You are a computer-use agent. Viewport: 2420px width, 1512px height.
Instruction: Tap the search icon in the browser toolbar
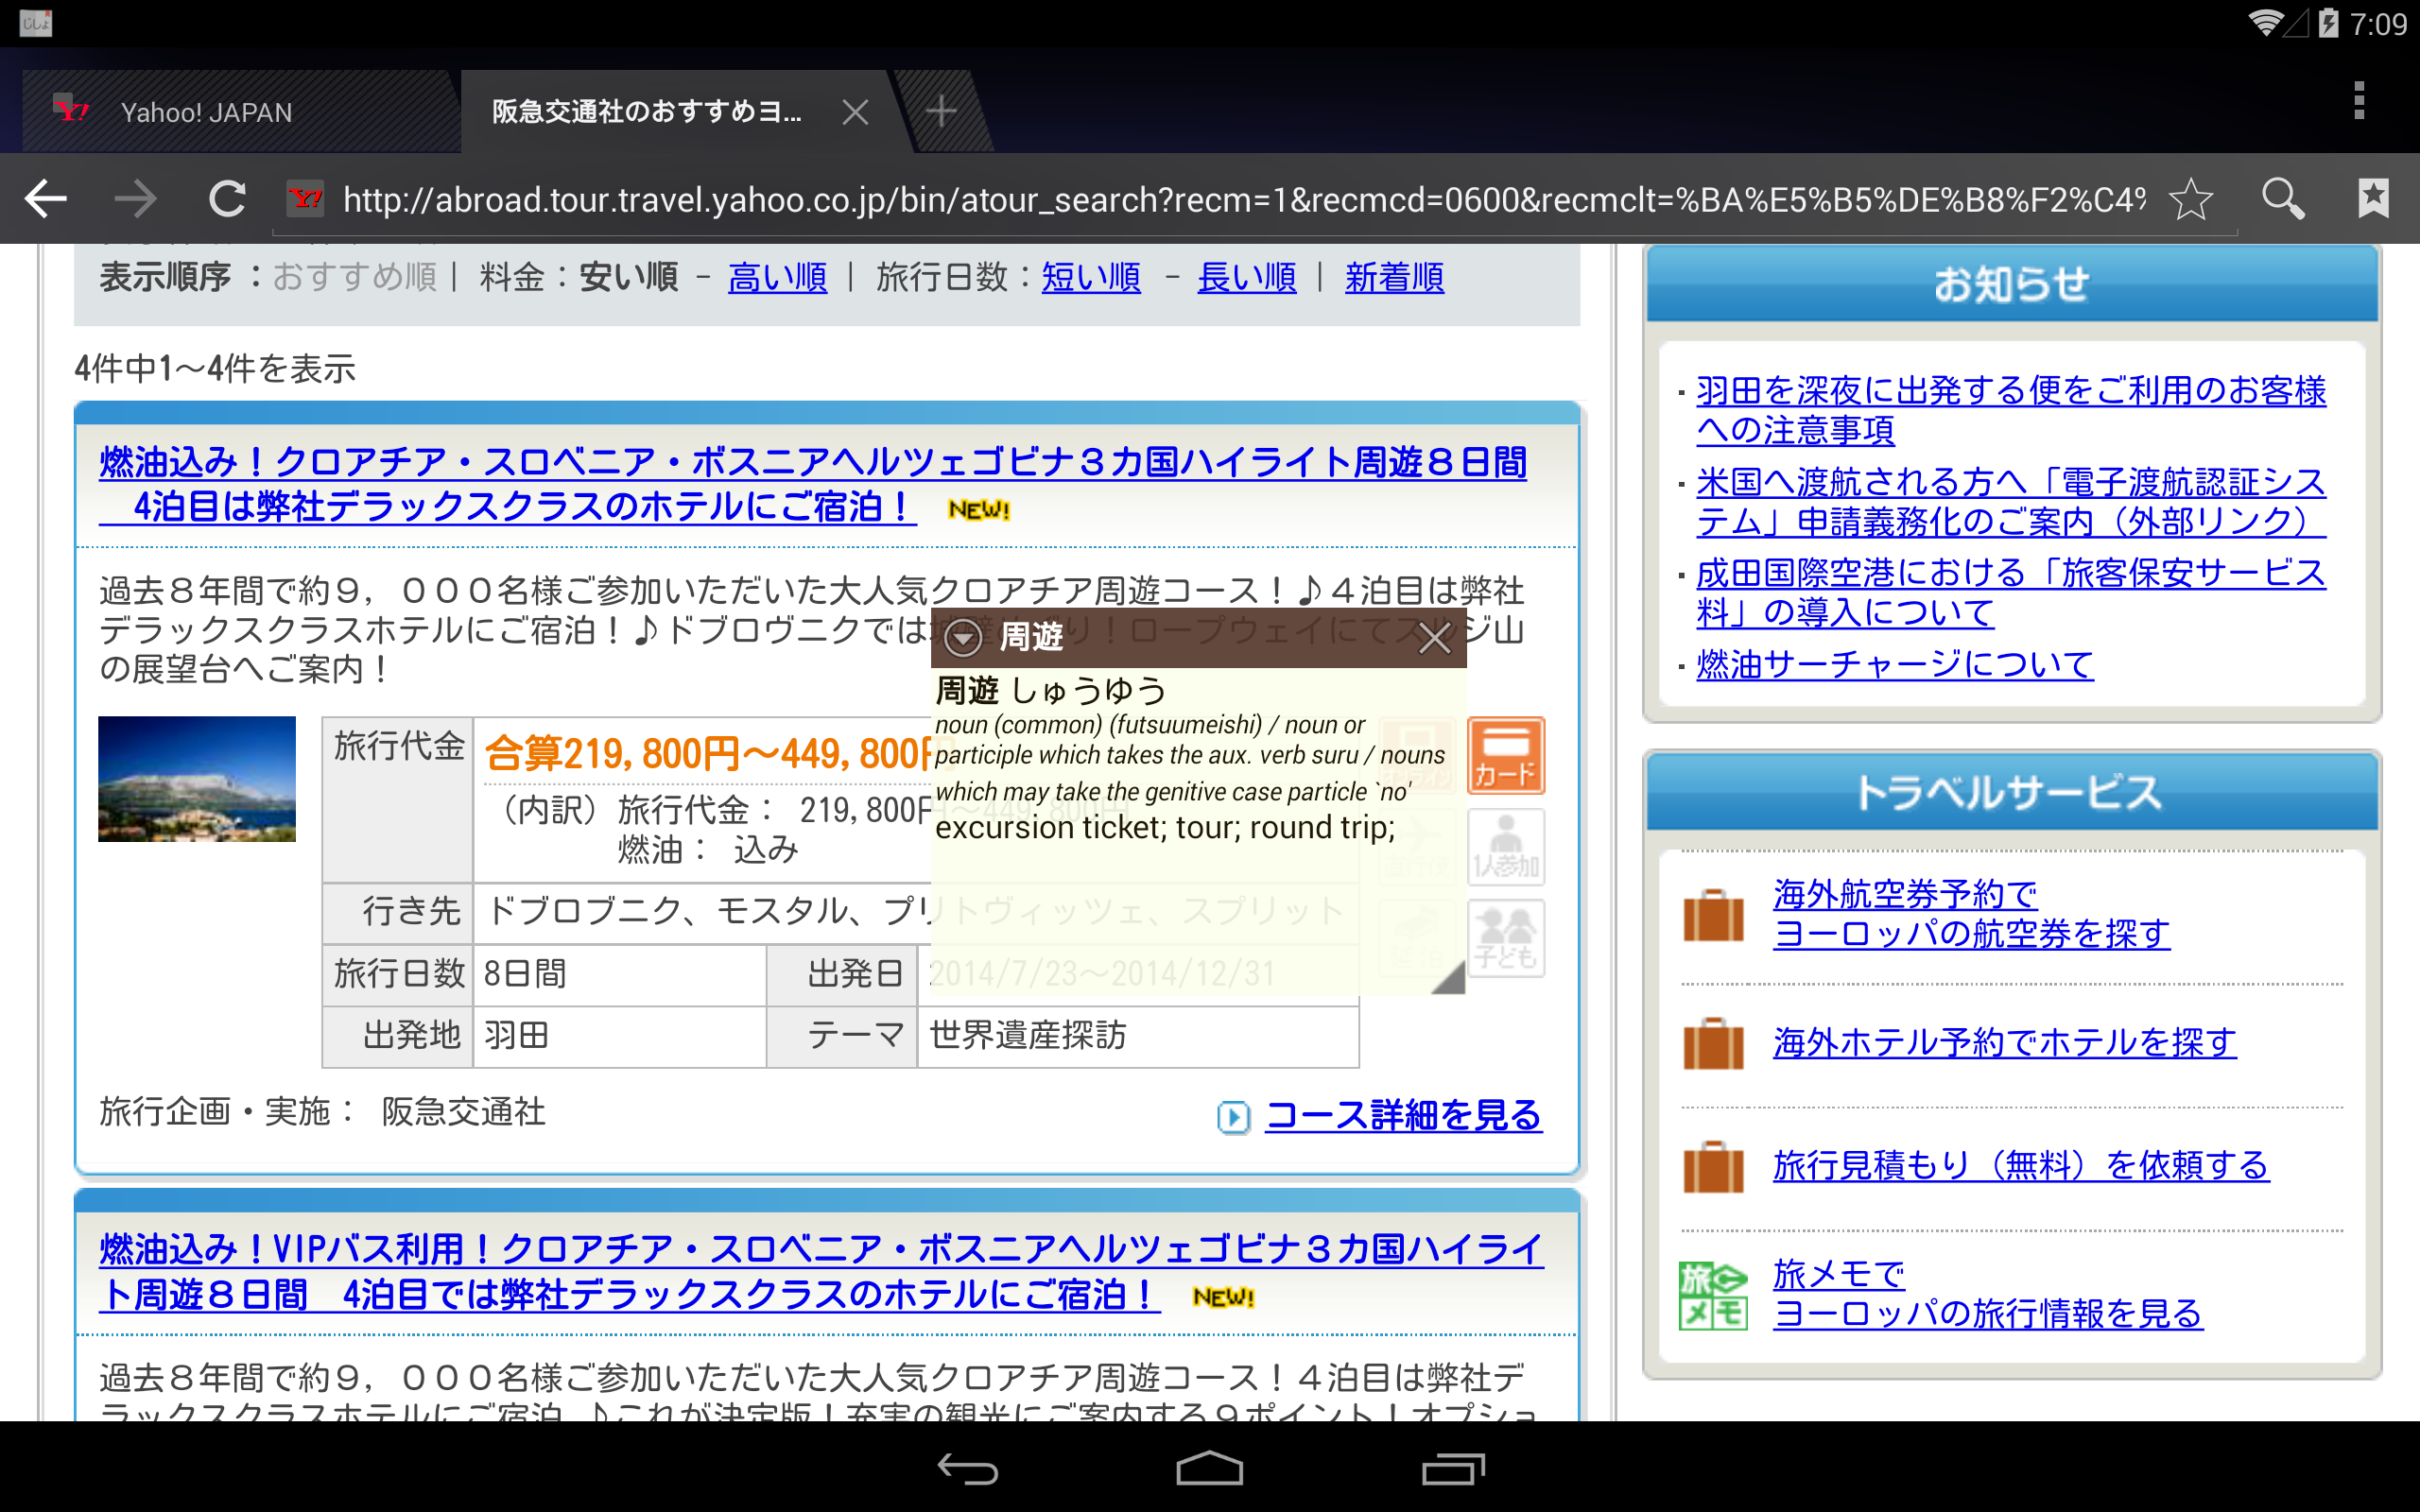click(2281, 198)
